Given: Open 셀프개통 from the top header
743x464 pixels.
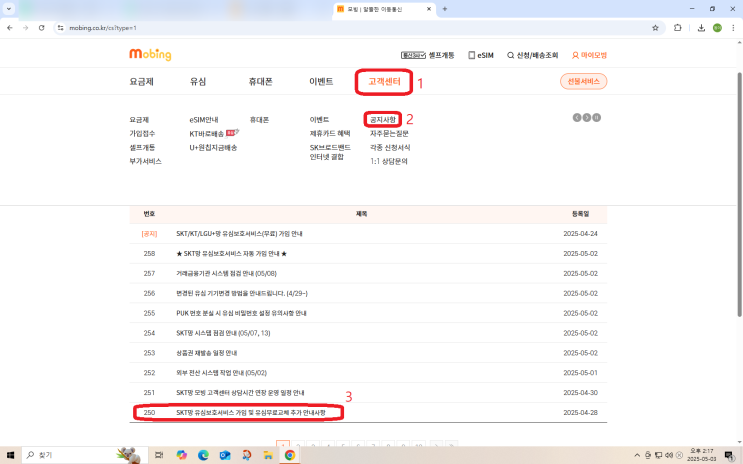Looking at the screenshot, I should (427, 55).
